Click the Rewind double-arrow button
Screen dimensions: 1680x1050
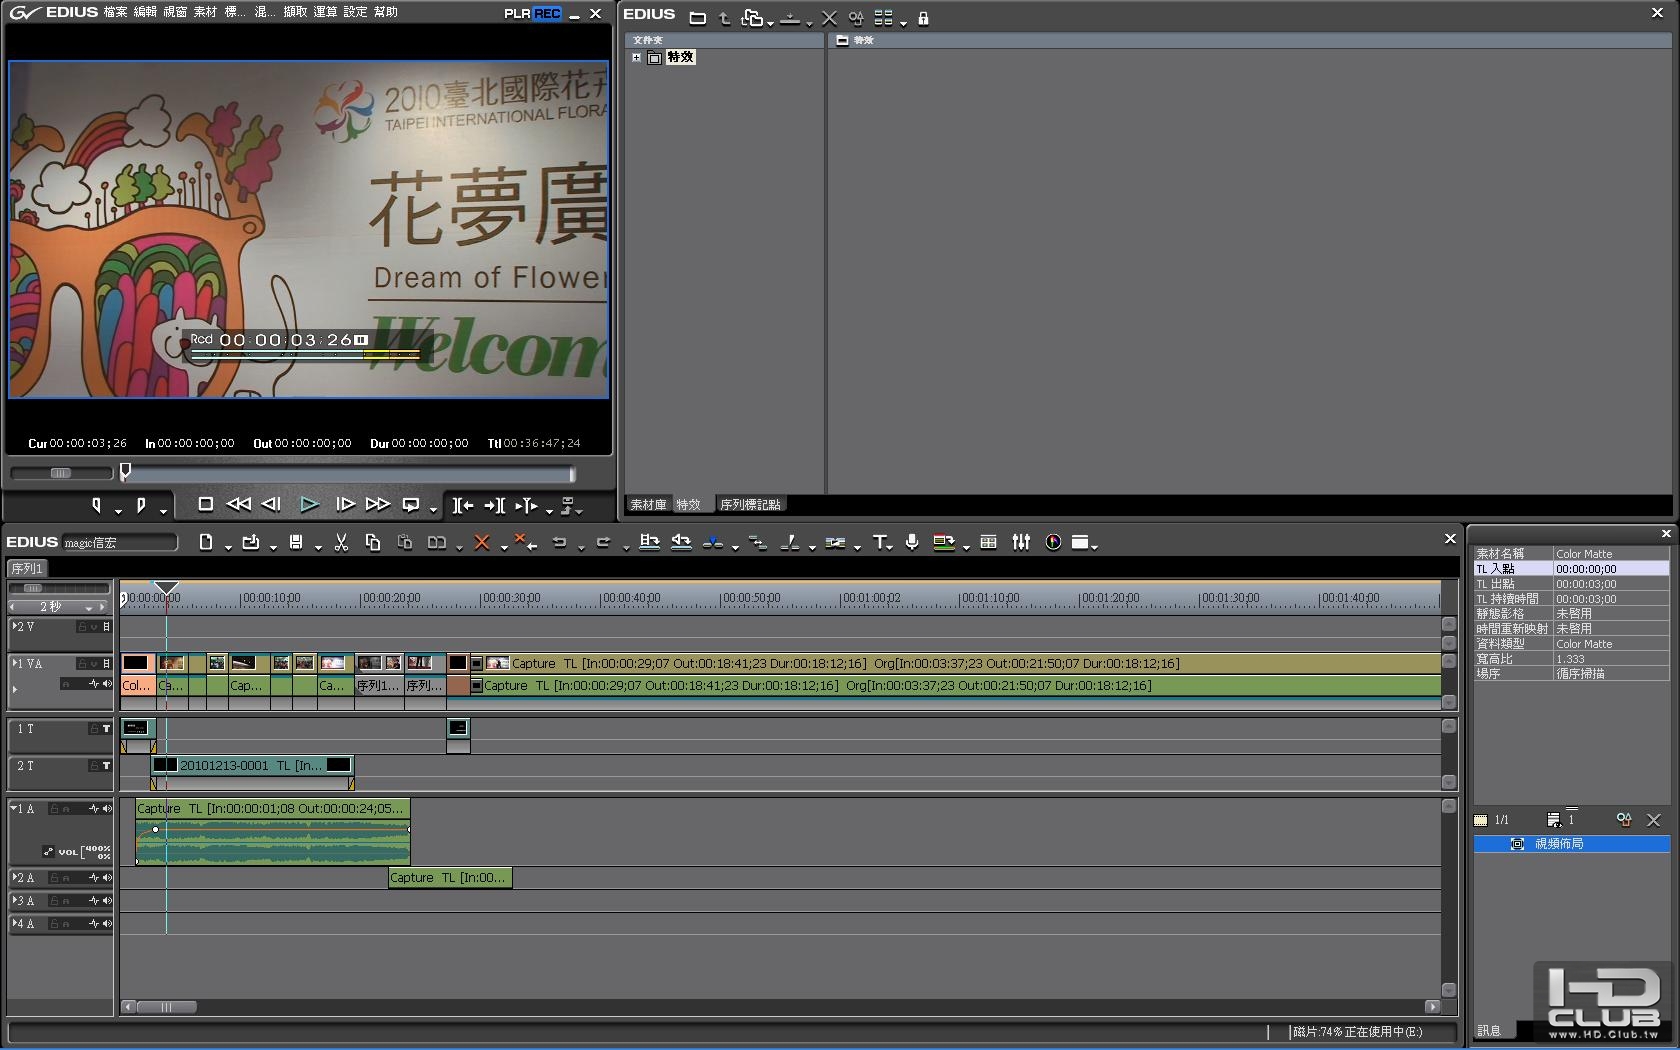tap(239, 505)
